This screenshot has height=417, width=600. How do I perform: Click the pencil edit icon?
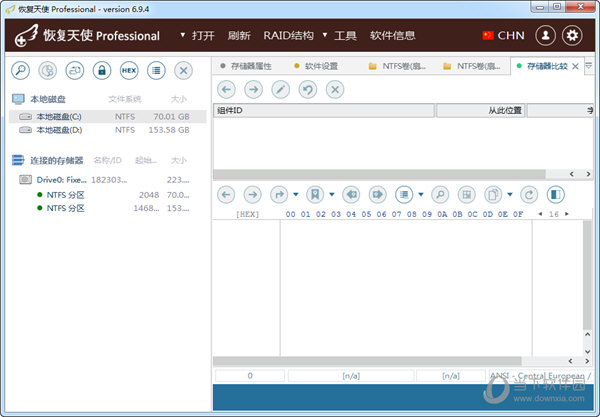tap(280, 90)
